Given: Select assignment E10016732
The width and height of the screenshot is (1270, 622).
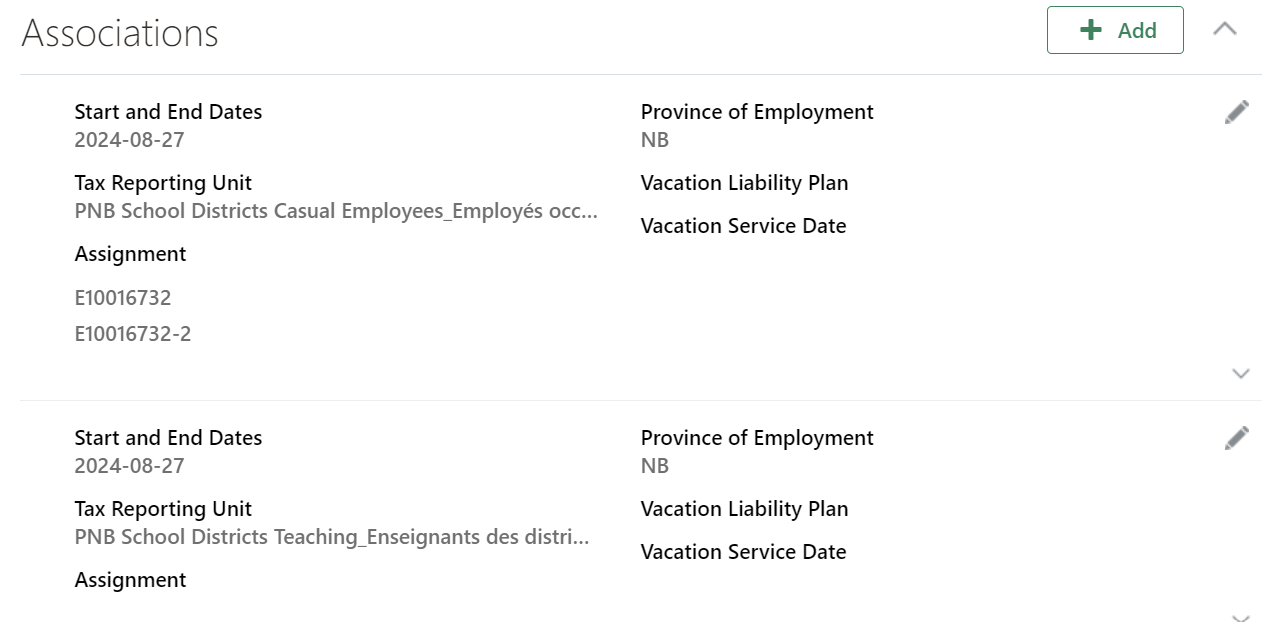Looking at the screenshot, I should pos(122,297).
